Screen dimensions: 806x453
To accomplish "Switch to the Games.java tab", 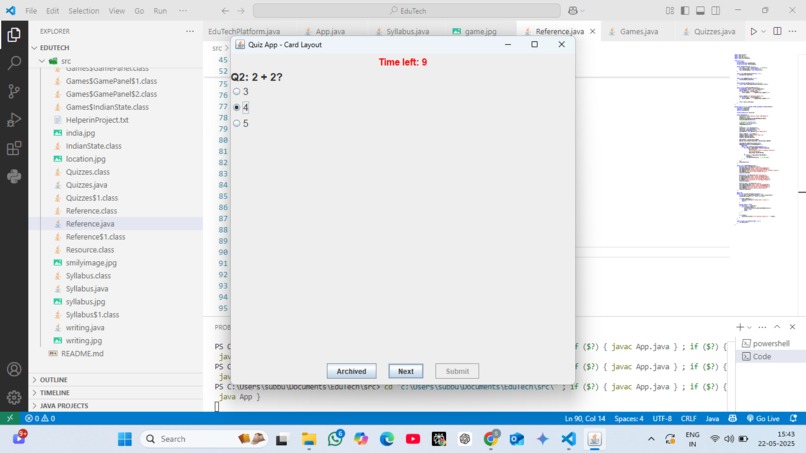I will [638, 31].
